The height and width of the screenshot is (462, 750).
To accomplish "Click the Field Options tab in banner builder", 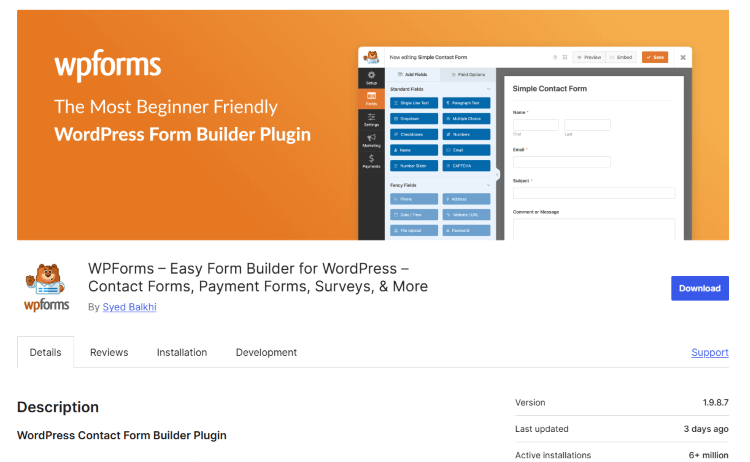I will (468, 75).
